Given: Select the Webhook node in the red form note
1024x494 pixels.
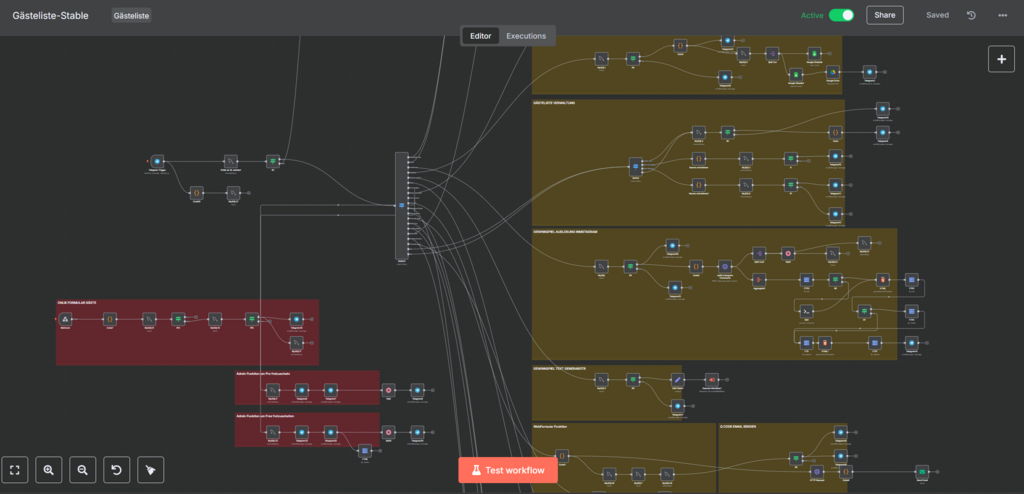Looking at the screenshot, I should coord(65,319).
